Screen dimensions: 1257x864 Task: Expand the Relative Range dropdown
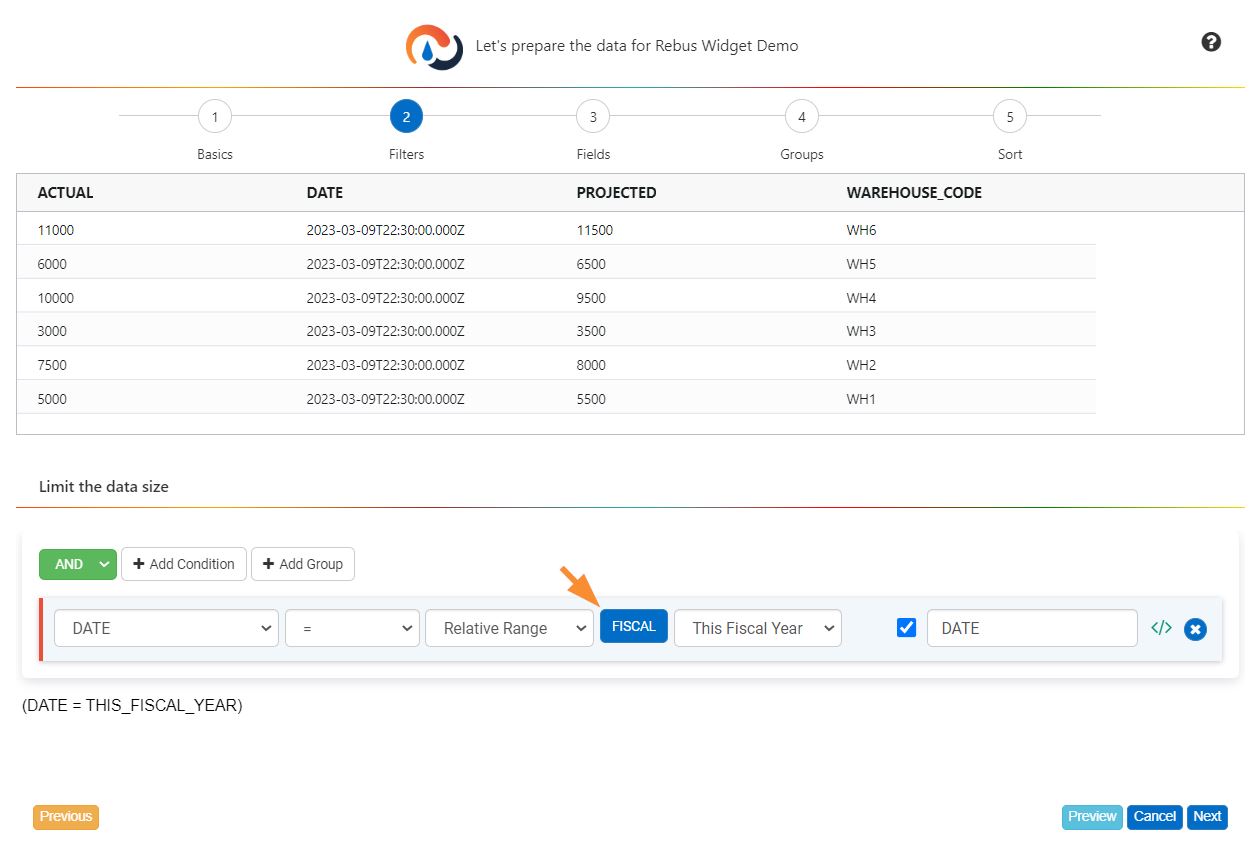(509, 628)
